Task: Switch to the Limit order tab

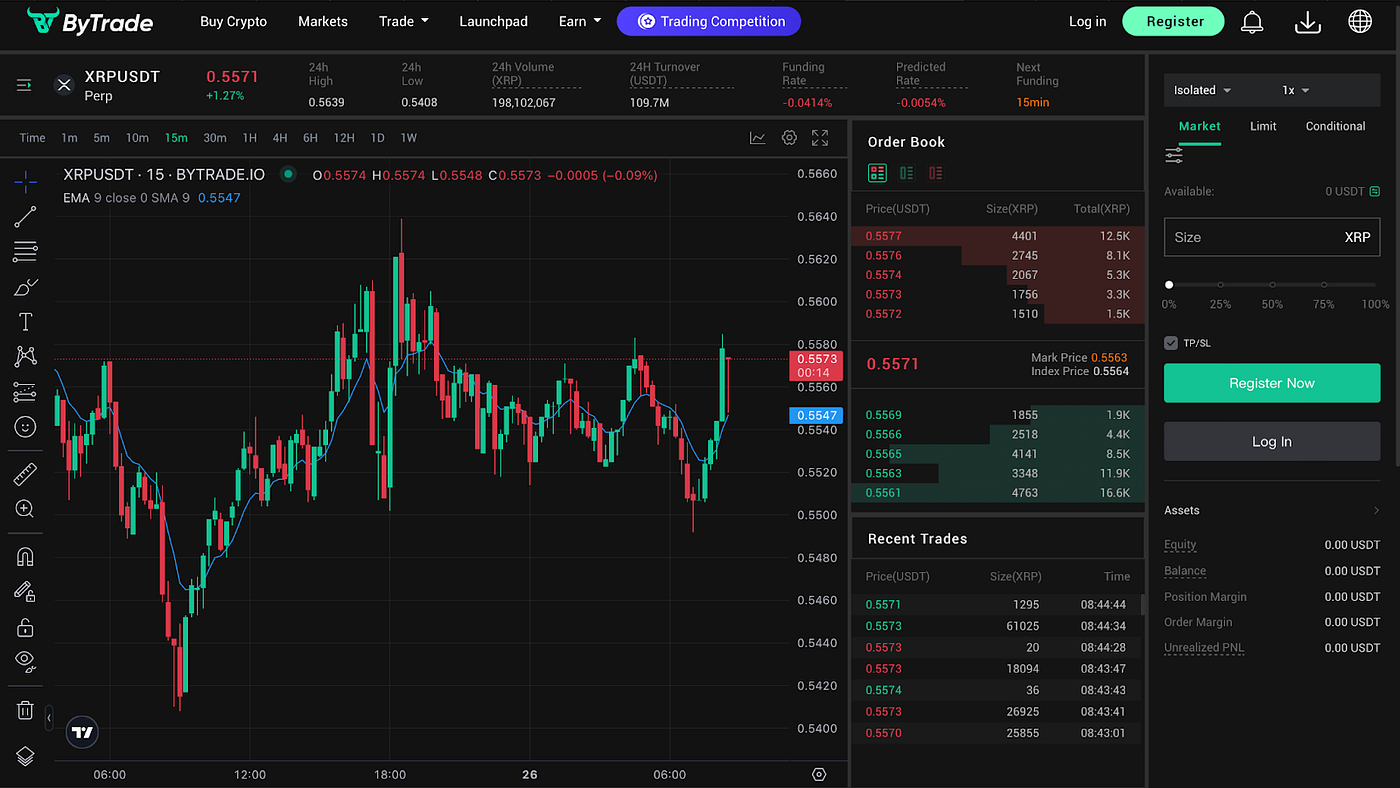Action: point(1262,126)
